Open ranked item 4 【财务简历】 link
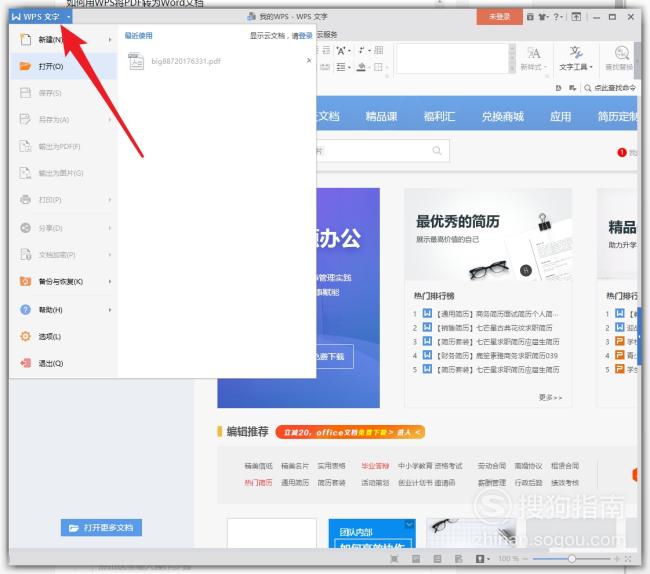 click(x=497, y=356)
